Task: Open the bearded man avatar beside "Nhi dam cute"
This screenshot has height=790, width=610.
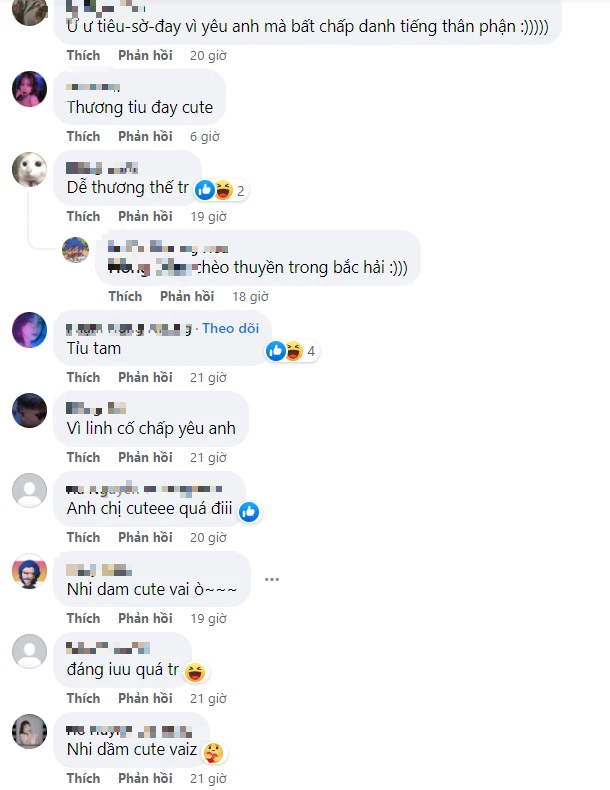Action: point(30,571)
